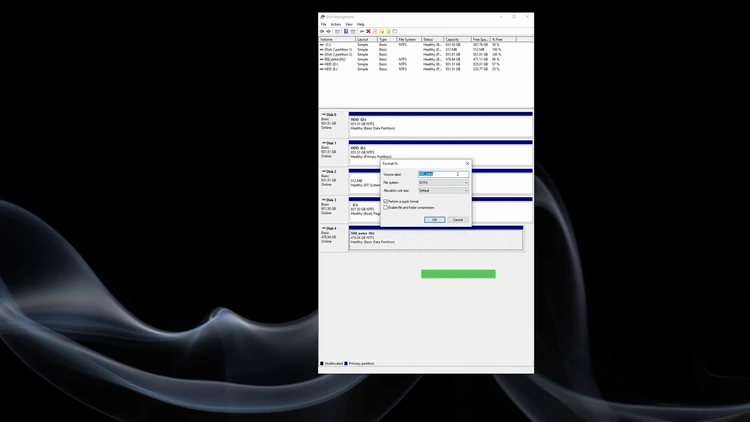The width and height of the screenshot is (750, 422).
Task: Select the 512 MB partition in Disk 2
Action: (364, 181)
